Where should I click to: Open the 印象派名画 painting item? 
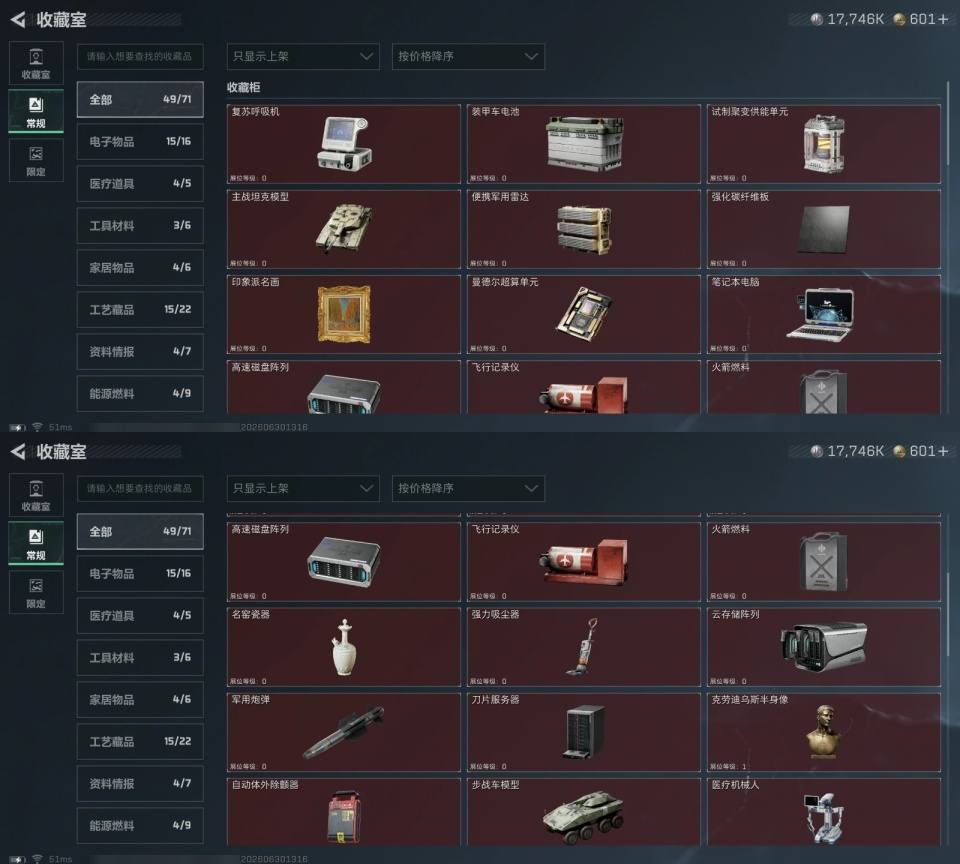point(343,314)
